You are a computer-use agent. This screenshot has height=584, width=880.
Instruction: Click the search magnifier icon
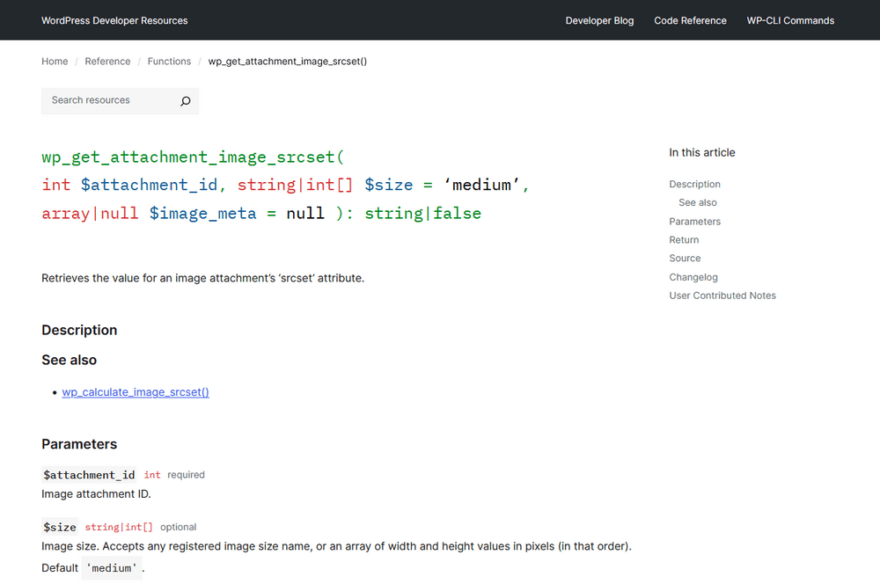click(185, 101)
